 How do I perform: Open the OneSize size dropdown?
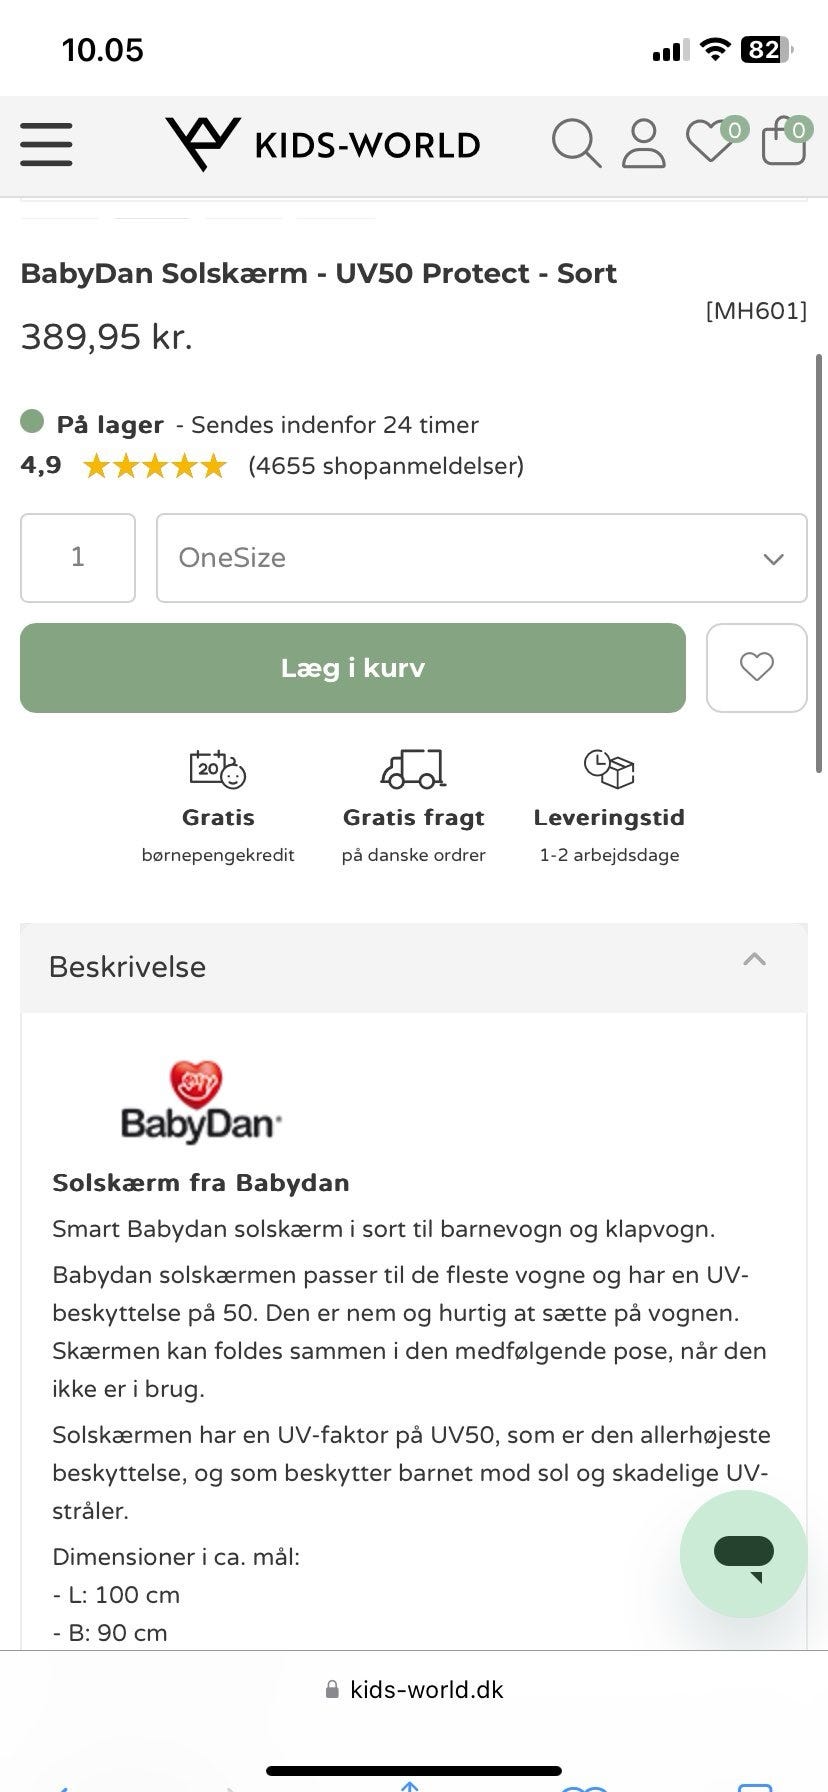coord(481,558)
